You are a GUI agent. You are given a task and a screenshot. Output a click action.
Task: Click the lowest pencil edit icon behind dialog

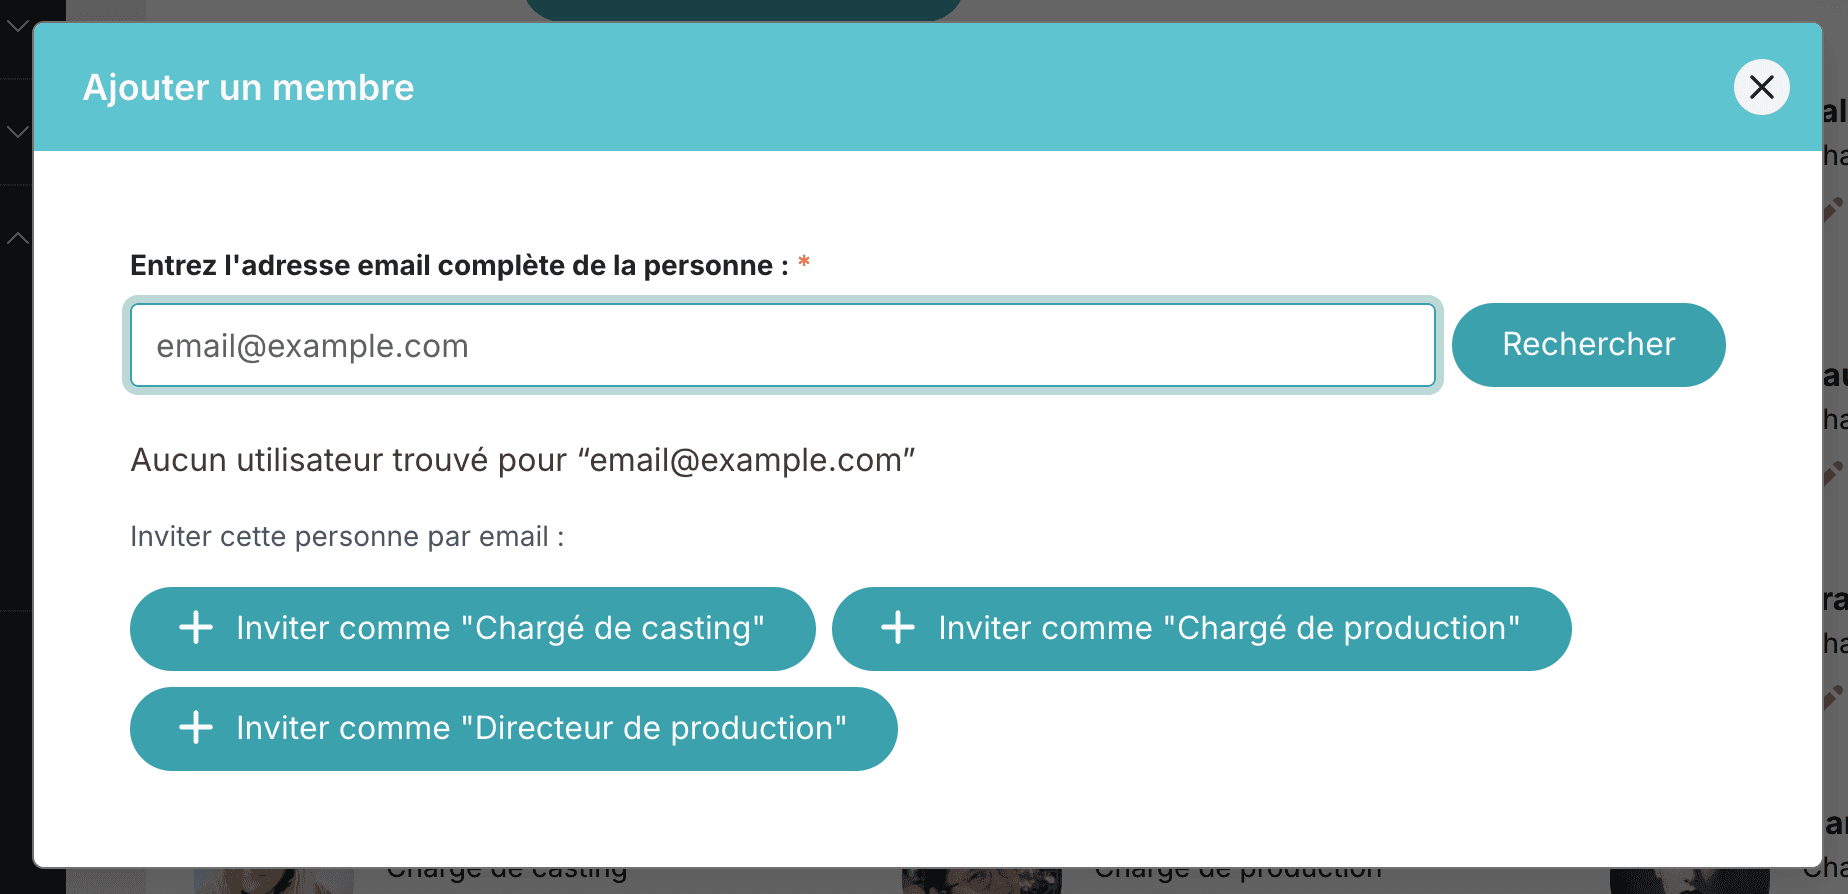1834,696
